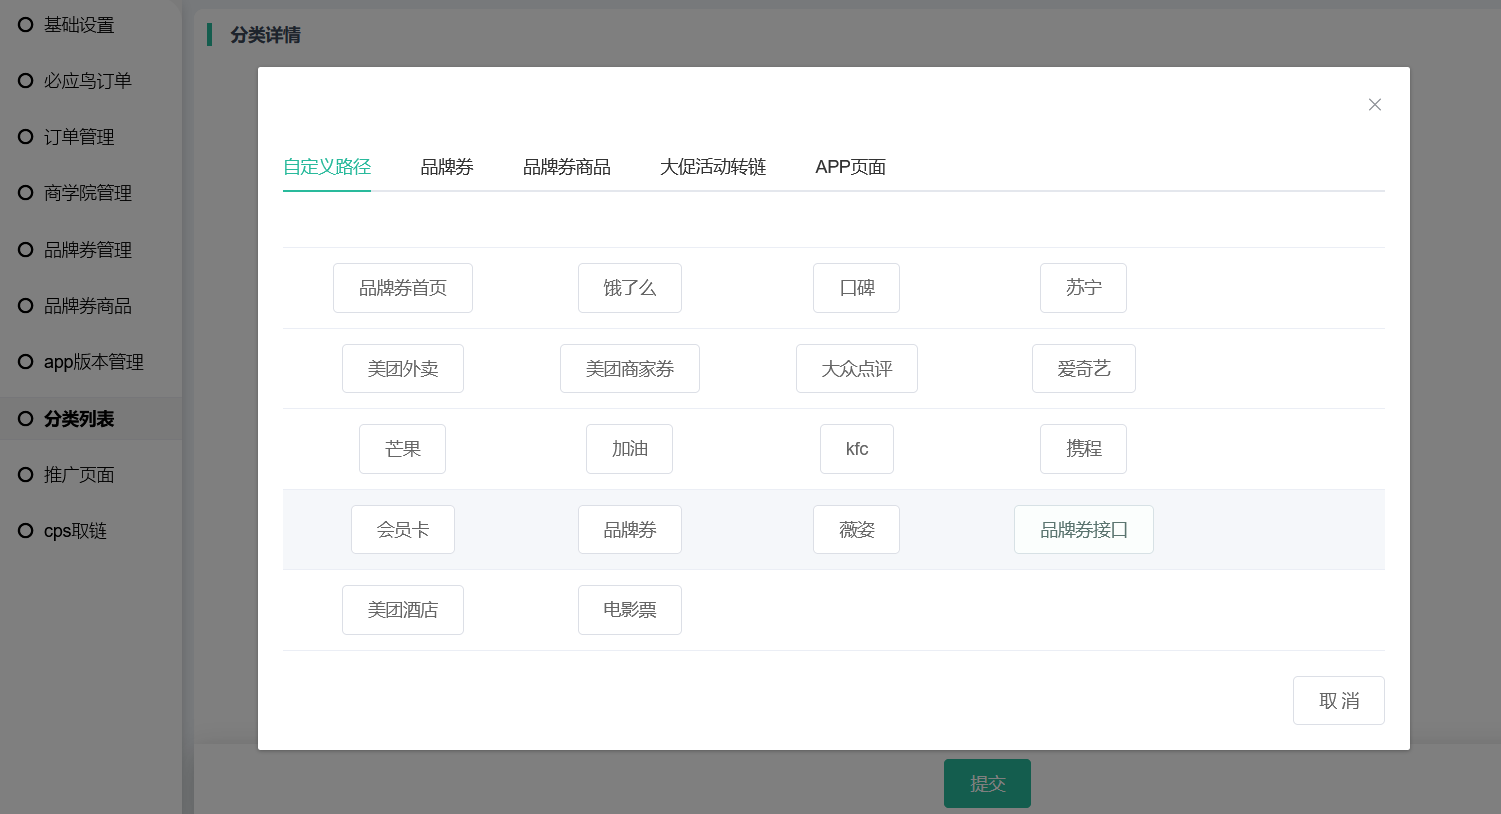Click the kfc button
This screenshot has width=1501, height=814.
857,449
